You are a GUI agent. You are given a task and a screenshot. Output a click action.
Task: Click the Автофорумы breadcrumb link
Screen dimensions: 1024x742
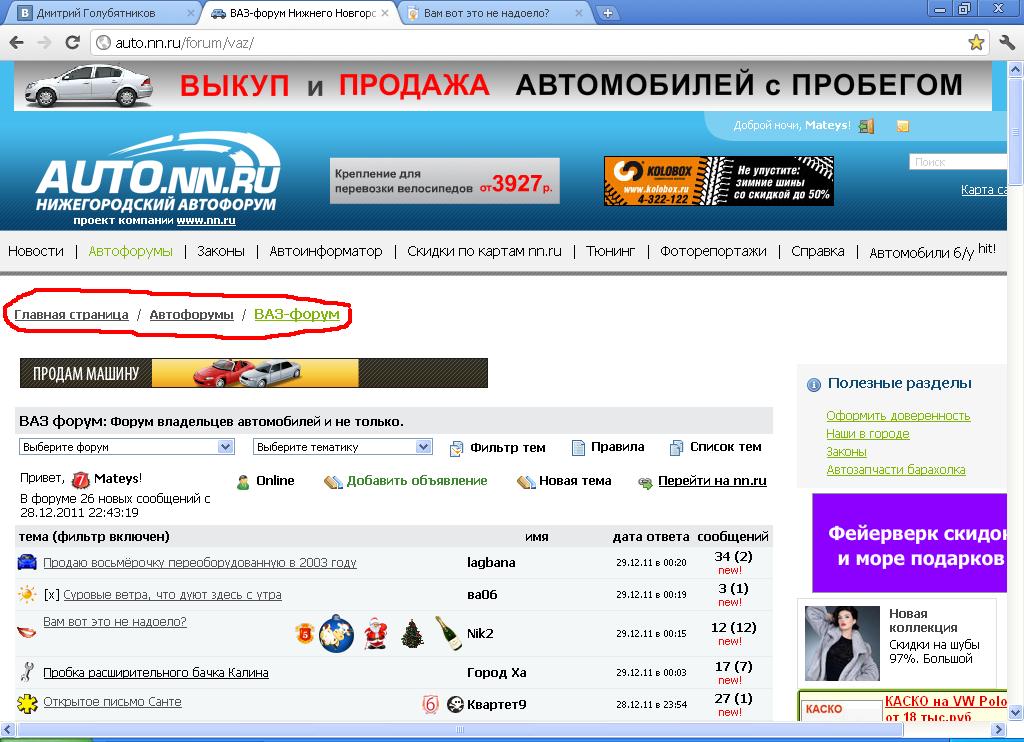pos(191,315)
